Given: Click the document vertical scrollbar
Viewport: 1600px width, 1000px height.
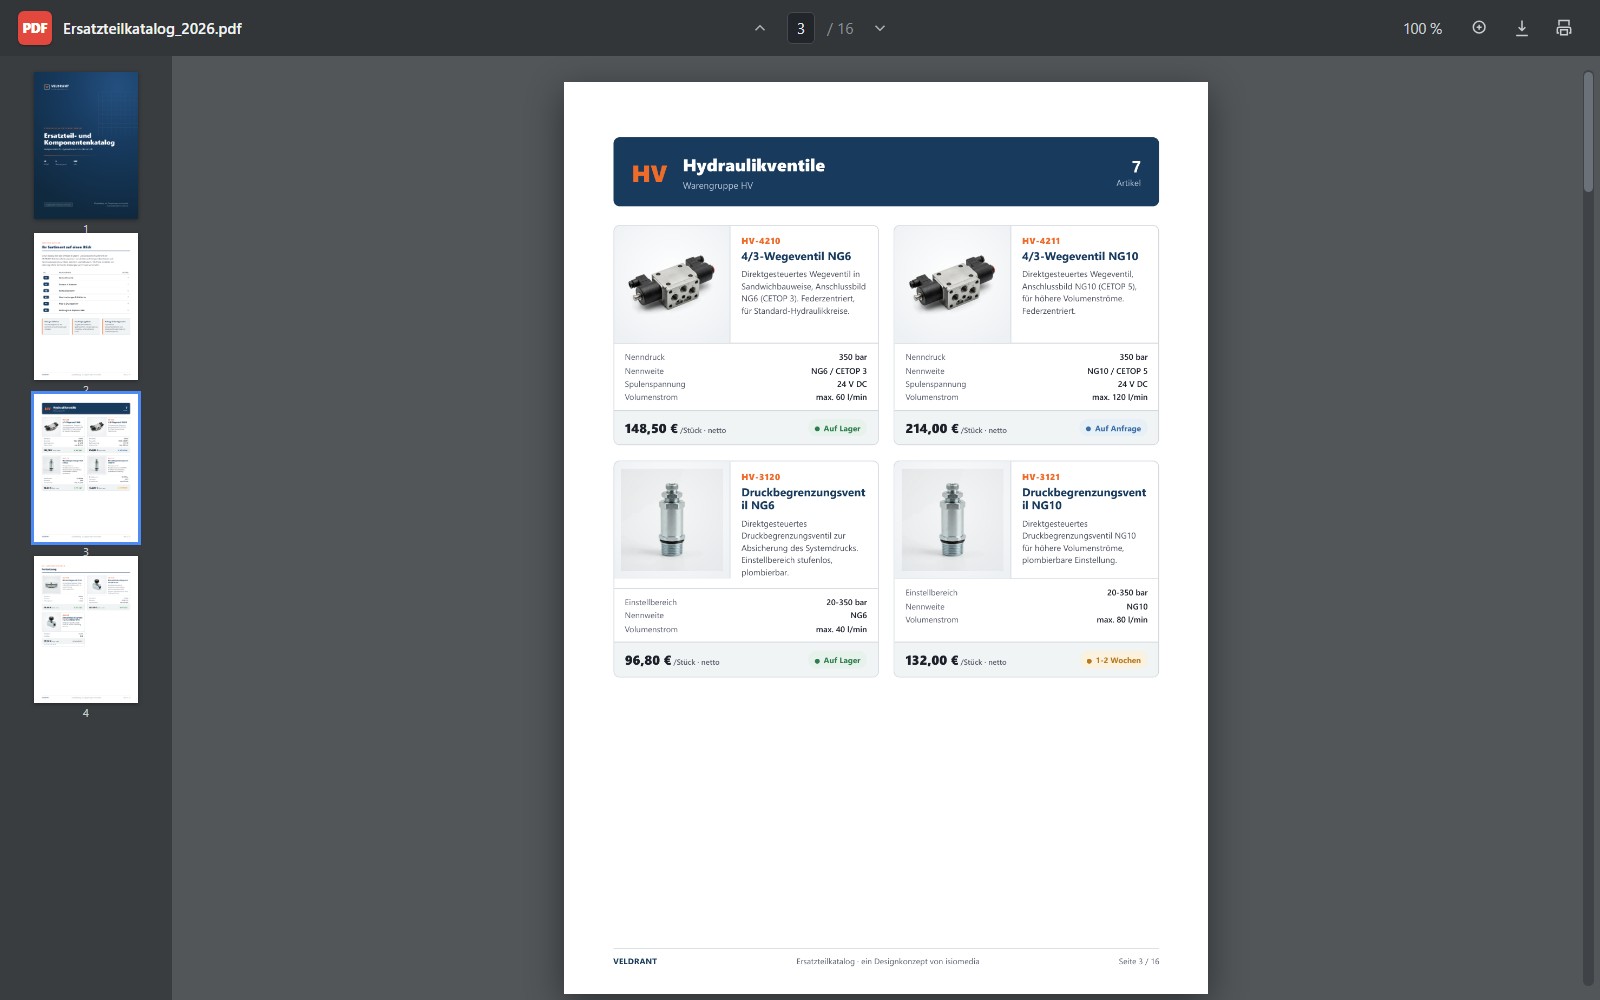Looking at the screenshot, I should pos(1588,130).
